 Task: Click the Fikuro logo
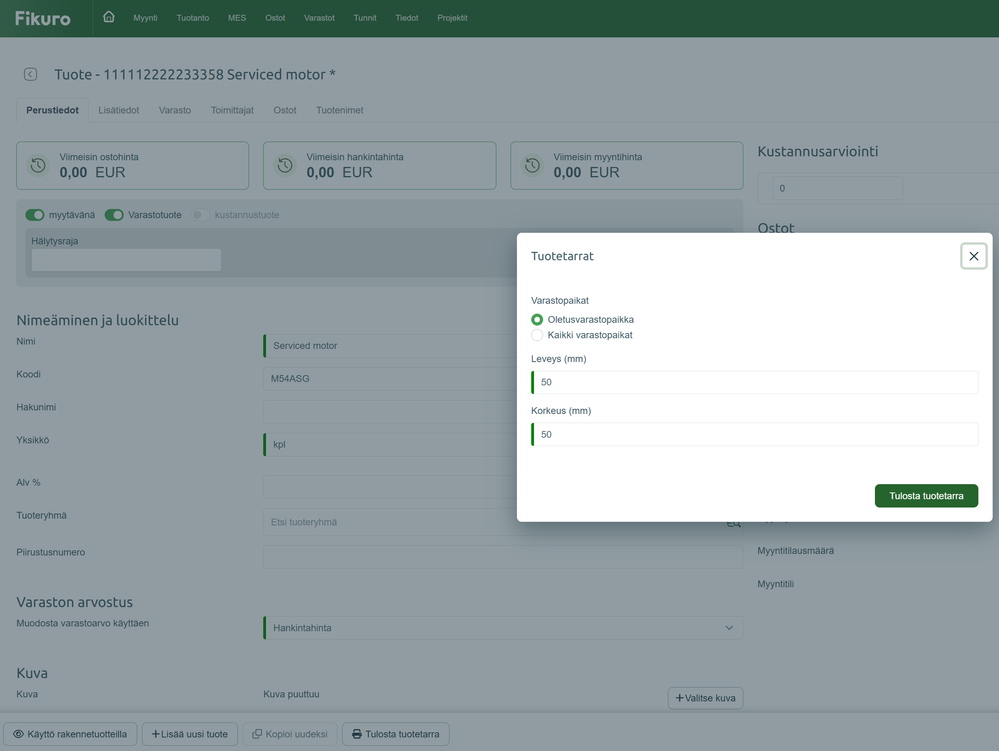coord(43,18)
